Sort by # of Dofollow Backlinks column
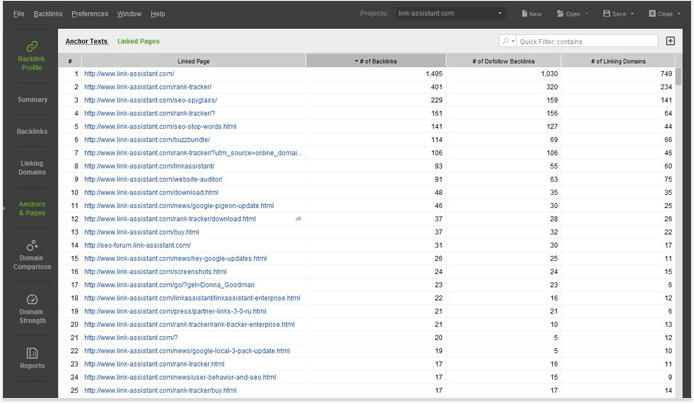Screen dimensions: 694x403 pyautogui.click(x=503, y=61)
